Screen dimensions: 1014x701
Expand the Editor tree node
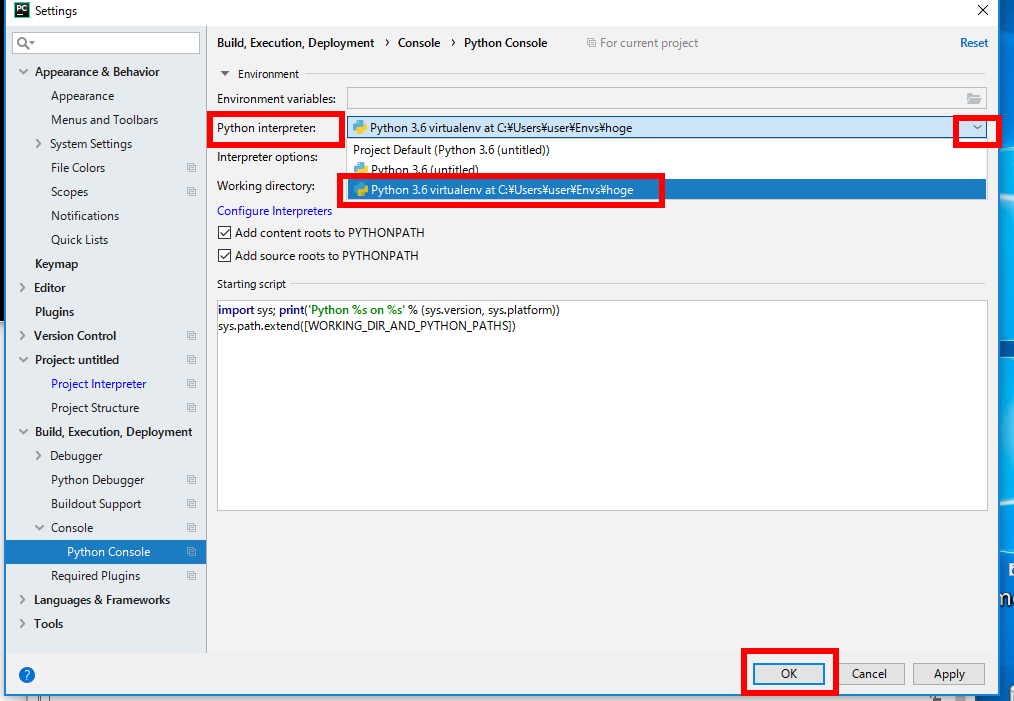pos(23,288)
